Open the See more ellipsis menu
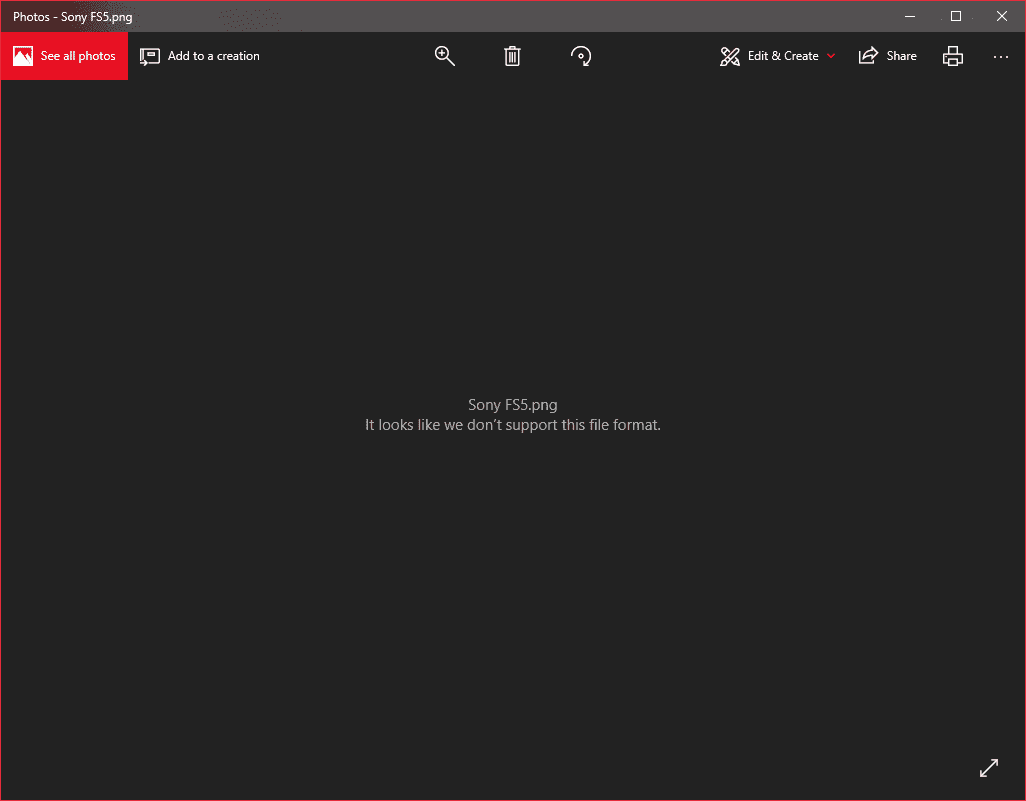Screen dimensions: 1026x801 [1000, 57]
